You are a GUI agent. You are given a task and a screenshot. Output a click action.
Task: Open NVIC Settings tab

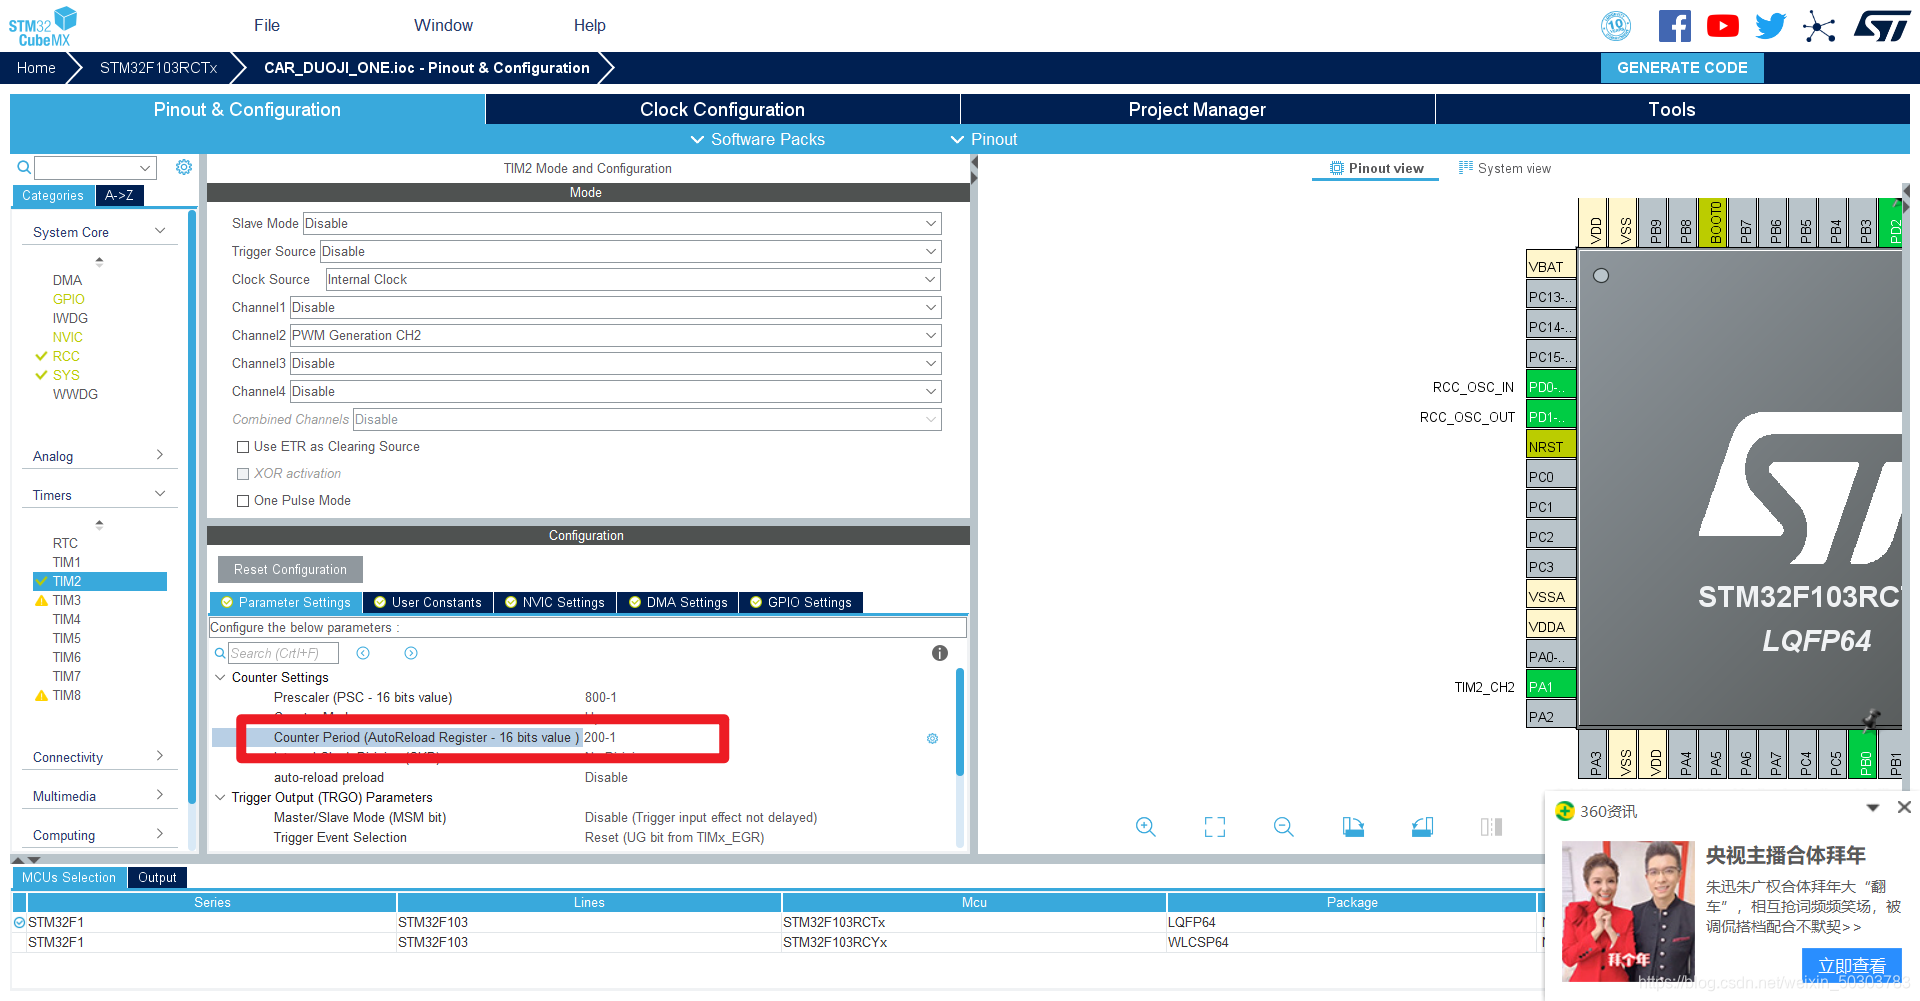point(555,602)
